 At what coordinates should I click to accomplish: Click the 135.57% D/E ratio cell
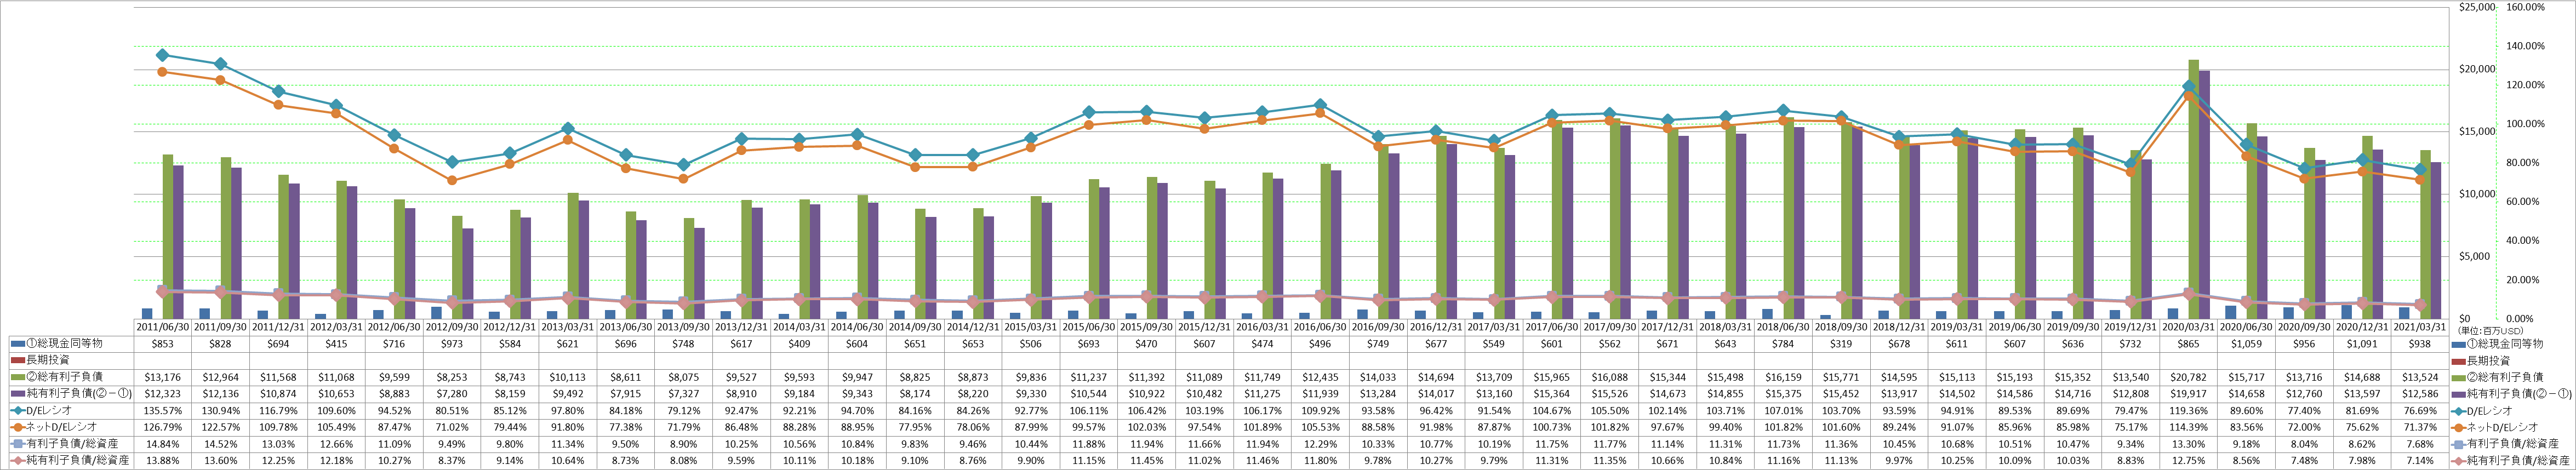[x=162, y=410]
